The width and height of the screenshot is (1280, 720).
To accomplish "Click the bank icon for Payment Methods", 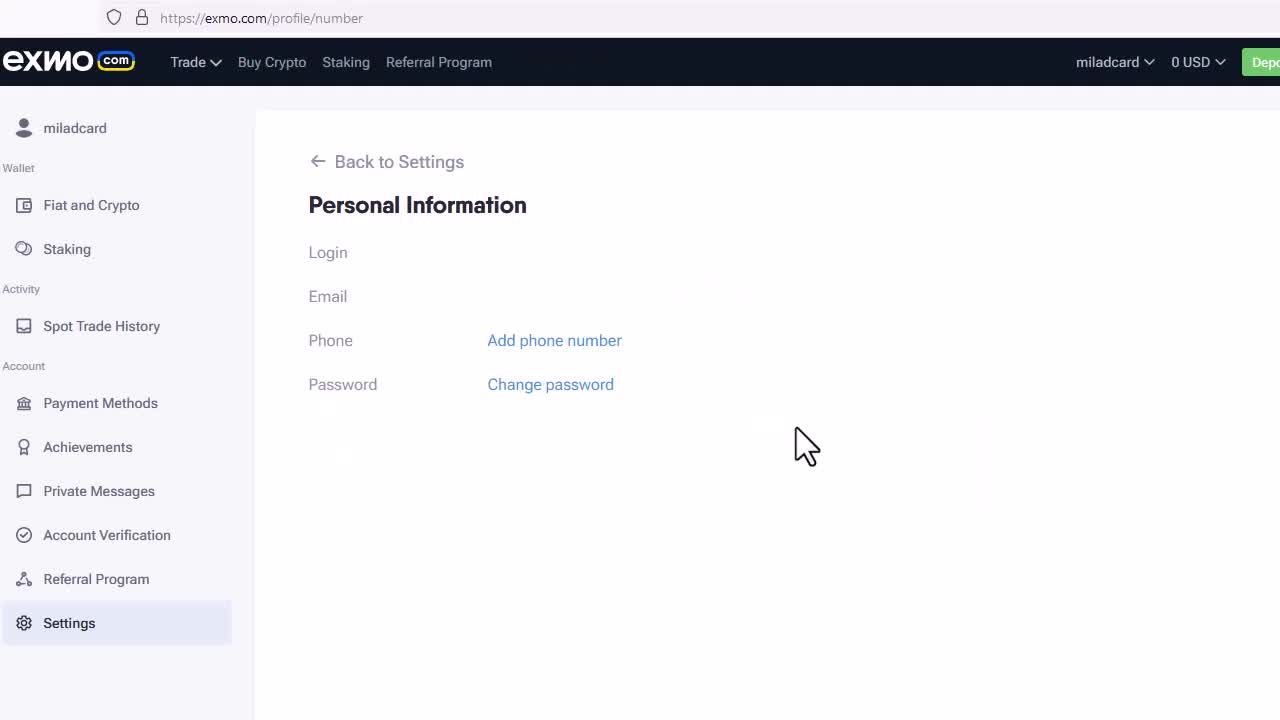I will tap(24, 403).
